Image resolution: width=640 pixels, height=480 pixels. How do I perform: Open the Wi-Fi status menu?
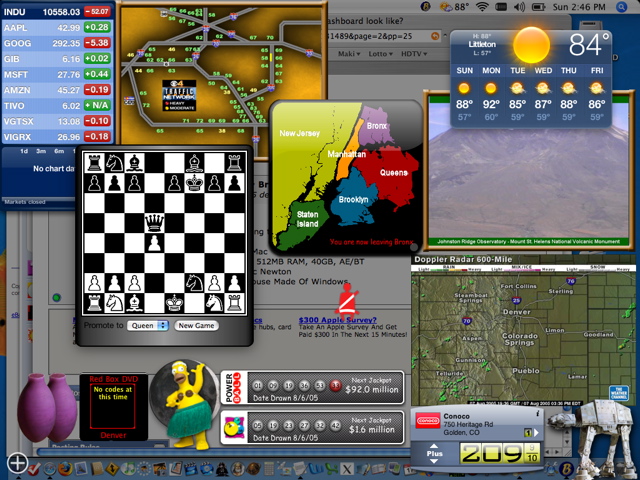[x=482, y=7]
